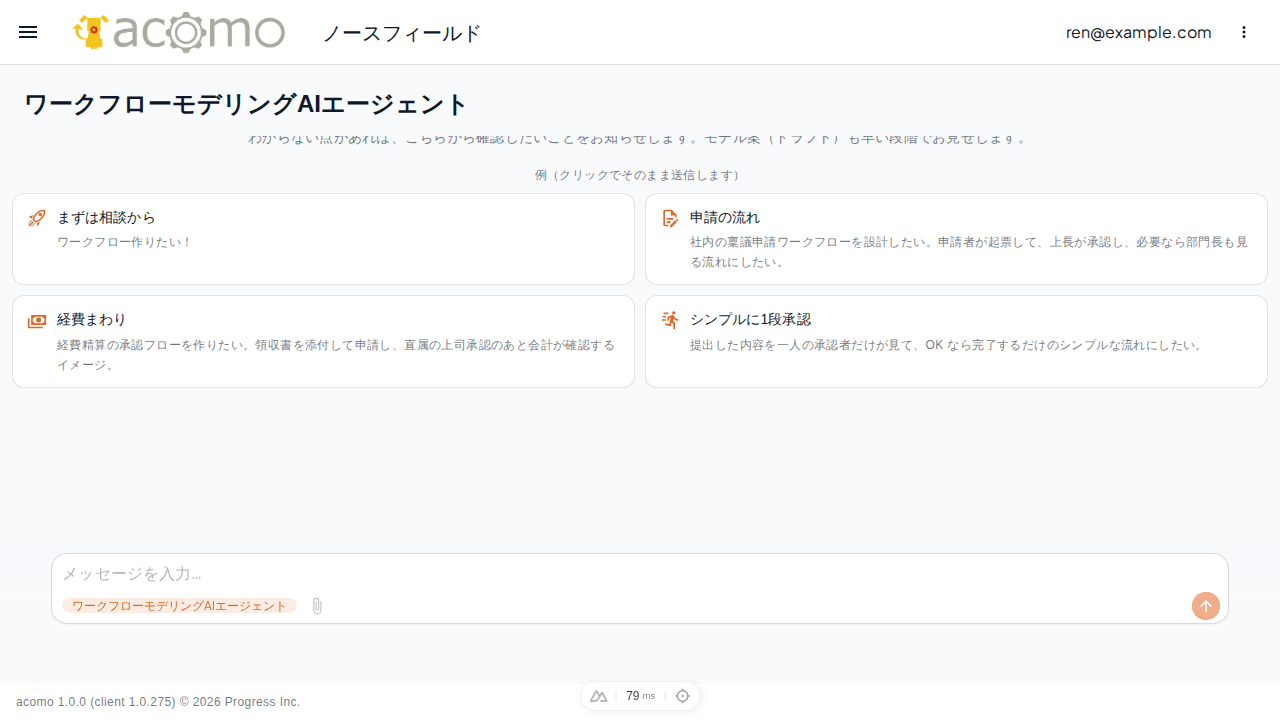The height and width of the screenshot is (720, 1280).
Task: Click the money icon on 経費まわり card
Action: point(37,320)
